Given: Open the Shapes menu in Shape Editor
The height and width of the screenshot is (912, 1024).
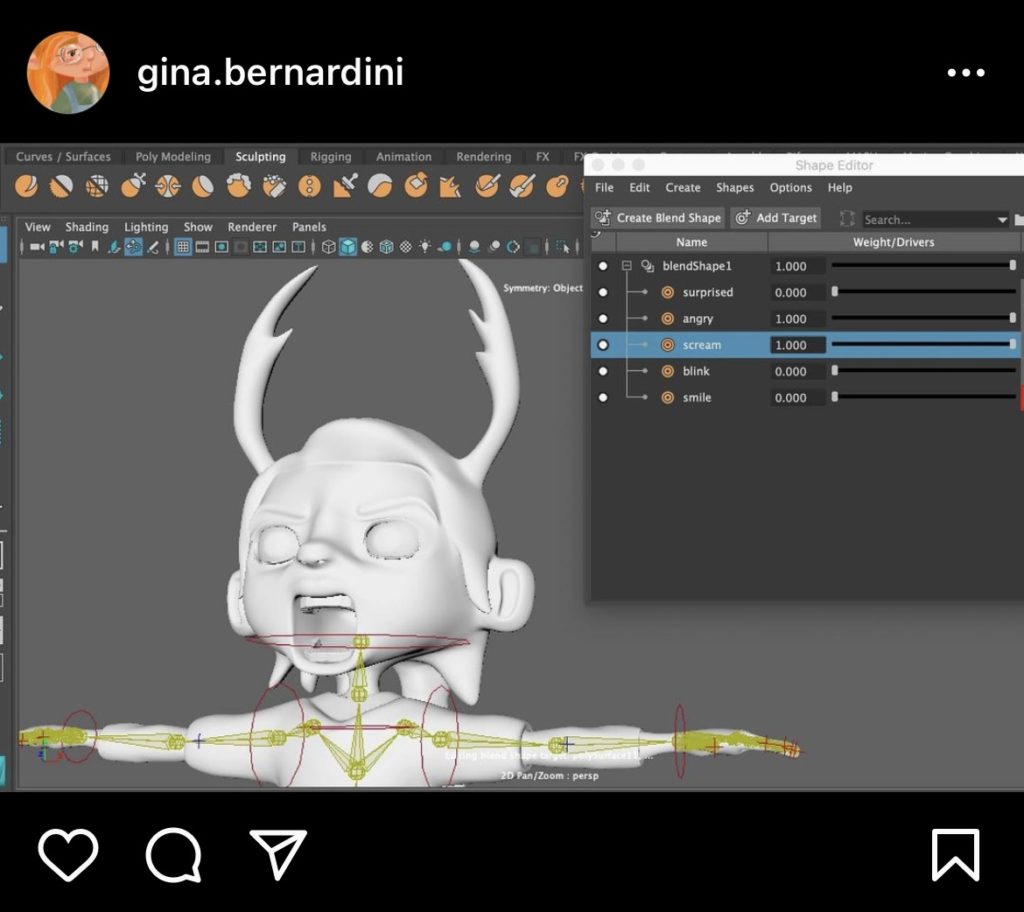Looking at the screenshot, I should click(x=734, y=188).
